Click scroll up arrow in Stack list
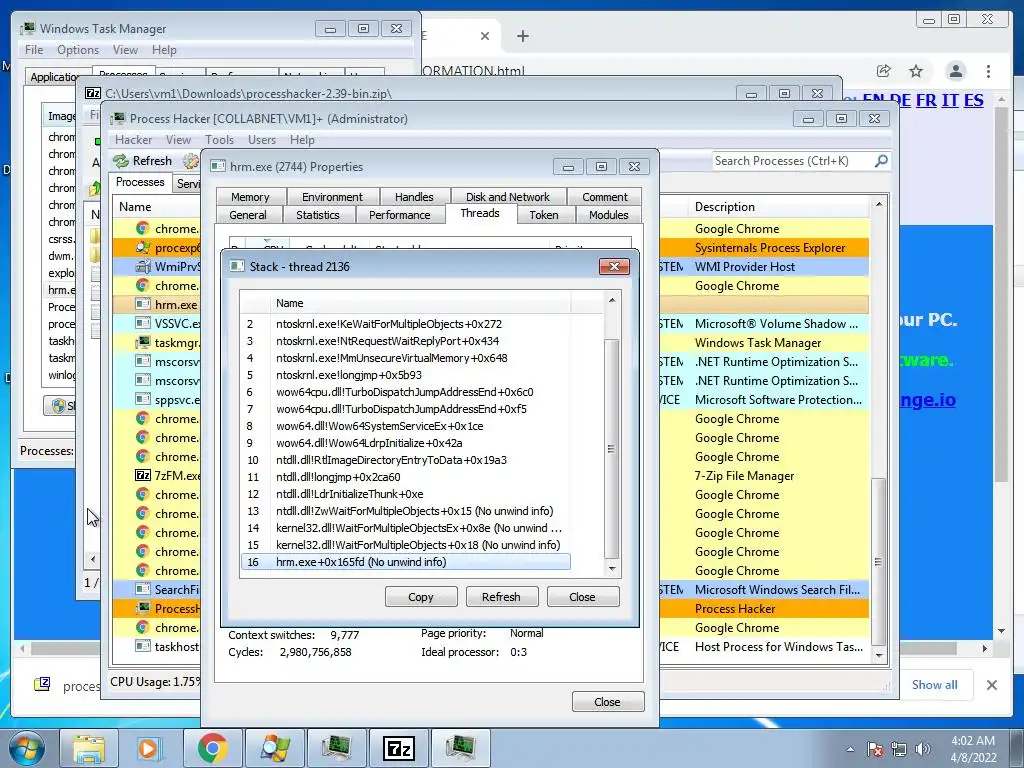The height and width of the screenshot is (768, 1024). pos(612,300)
